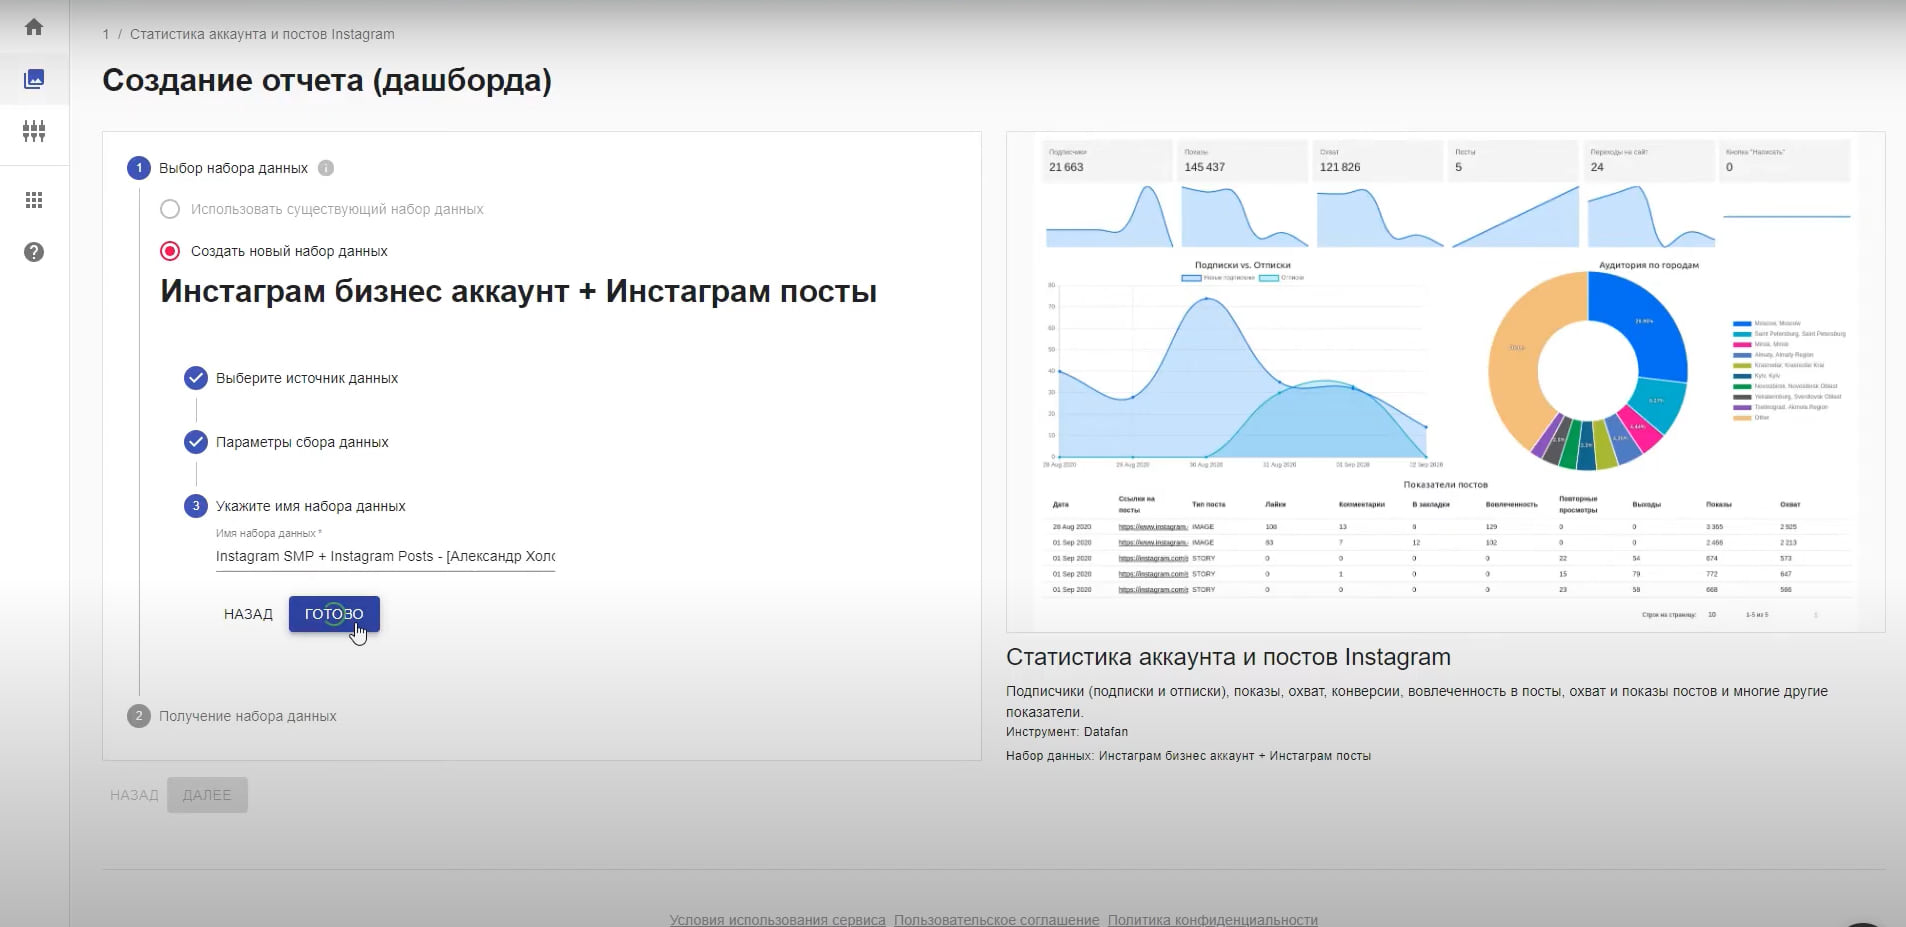Click the ДАЛЕЕ button
Image resolution: width=1906 pixels, height=927 pixels.
point(207,795)
